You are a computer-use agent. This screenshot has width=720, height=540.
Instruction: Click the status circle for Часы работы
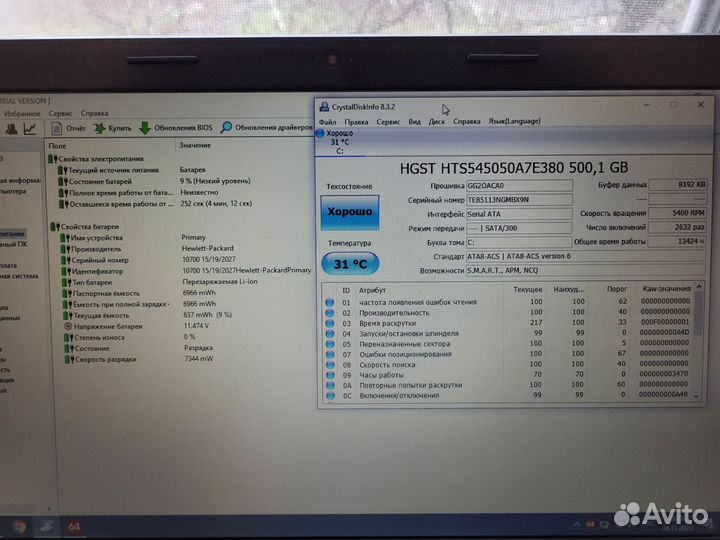coord(330,375)
